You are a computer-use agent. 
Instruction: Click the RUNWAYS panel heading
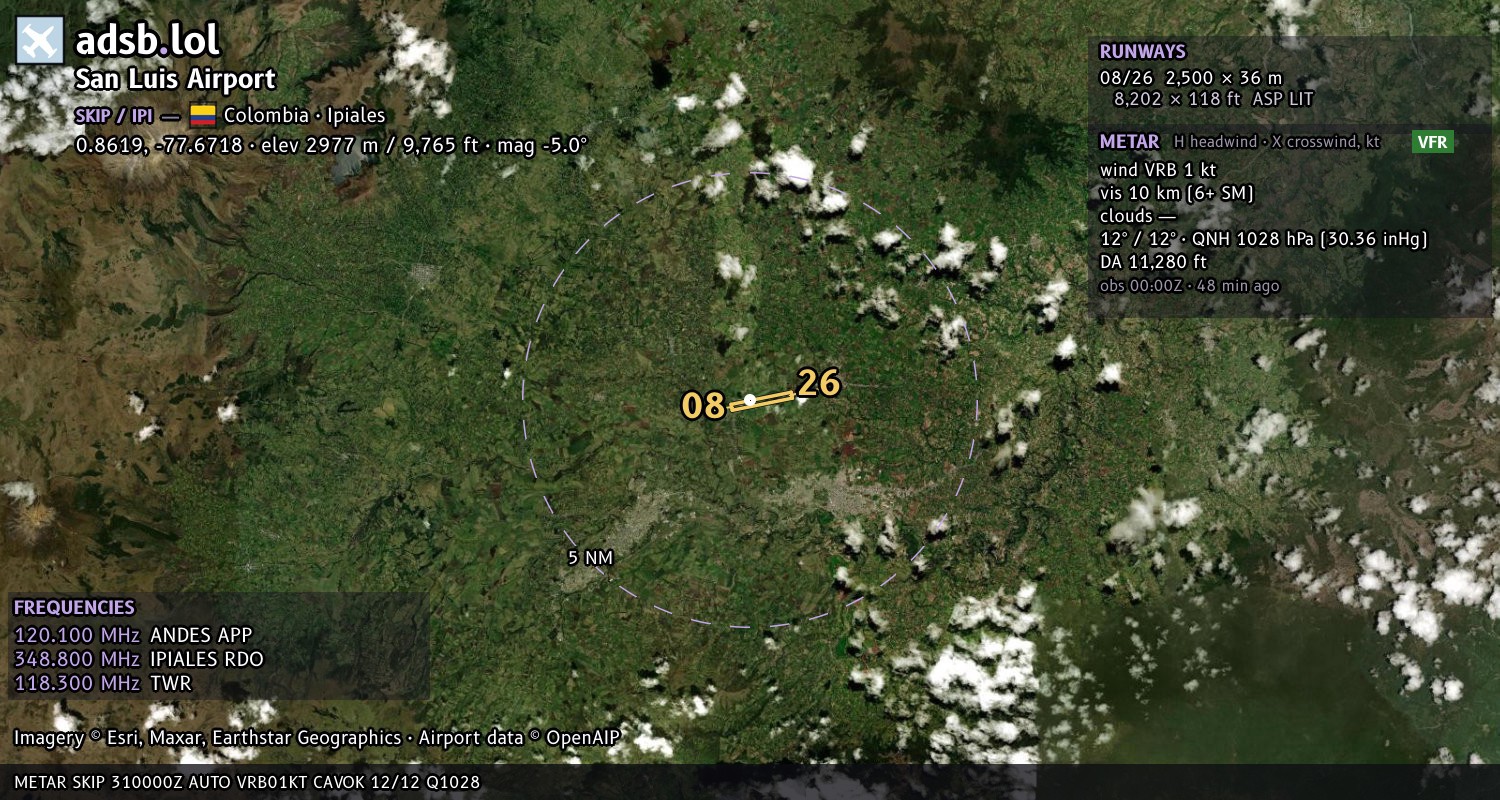click(1142, 52)
